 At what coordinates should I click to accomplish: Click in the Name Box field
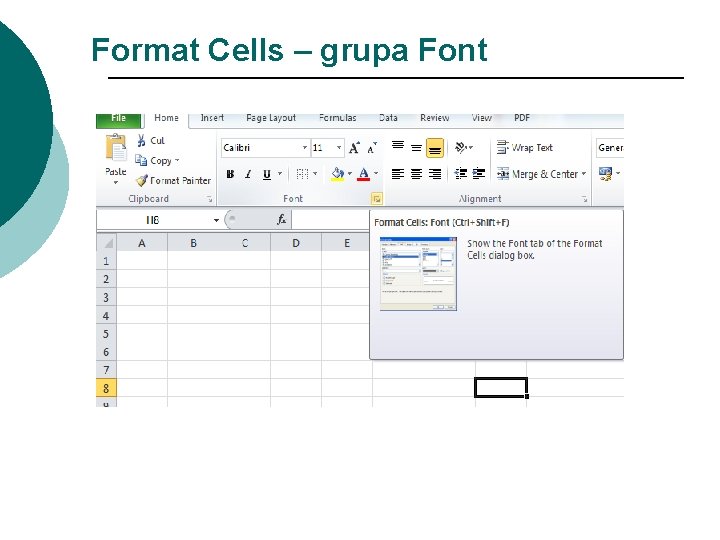coord(153,220)
